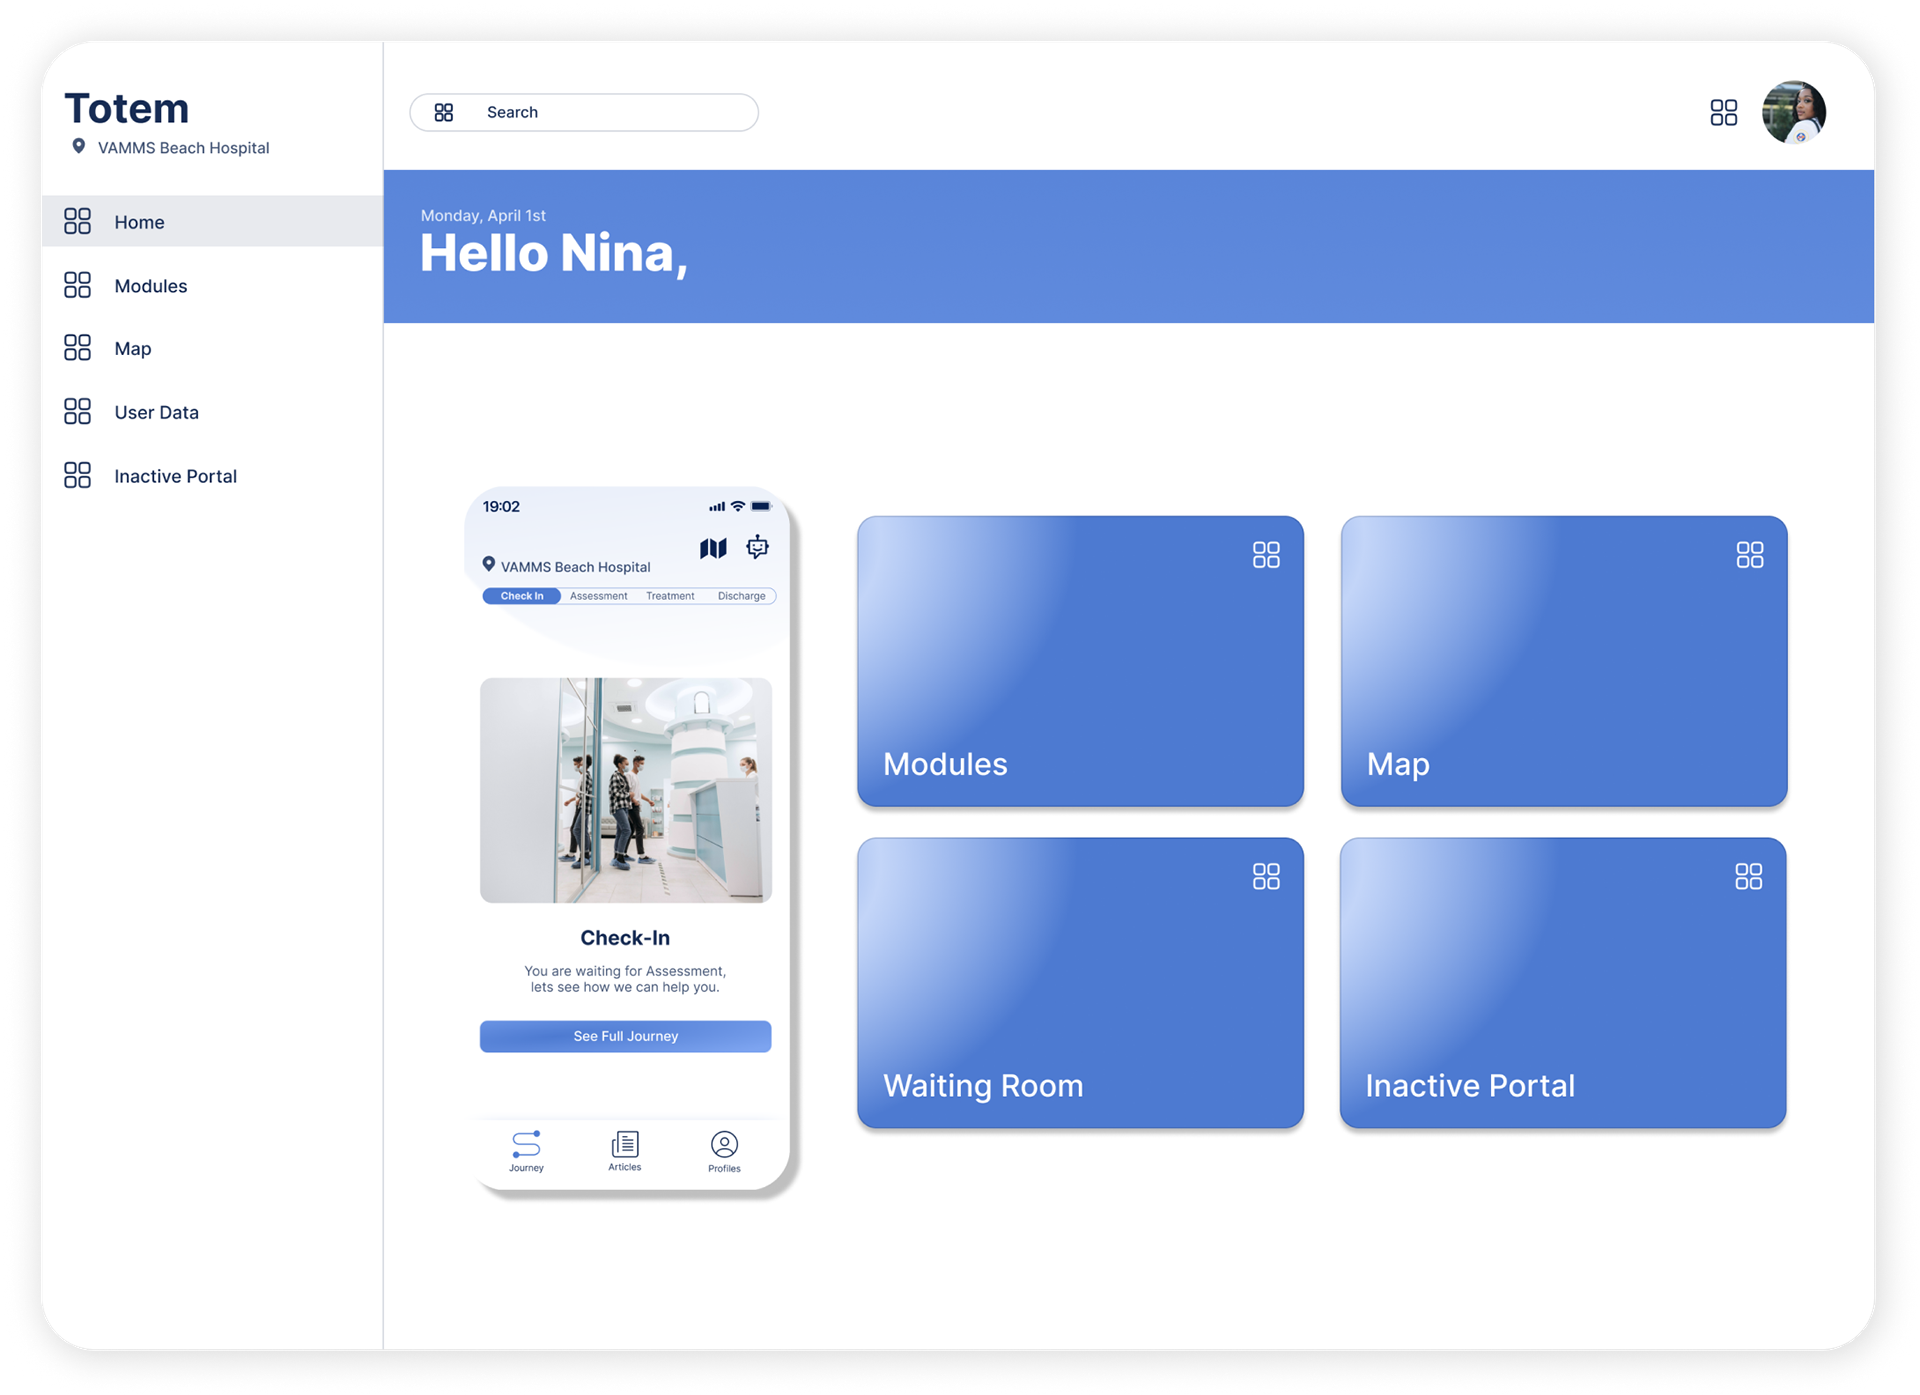Viewport: 1920px width, 1395px height.
Task: Open the Waiting Room card
Action: tap(1080, 983)
